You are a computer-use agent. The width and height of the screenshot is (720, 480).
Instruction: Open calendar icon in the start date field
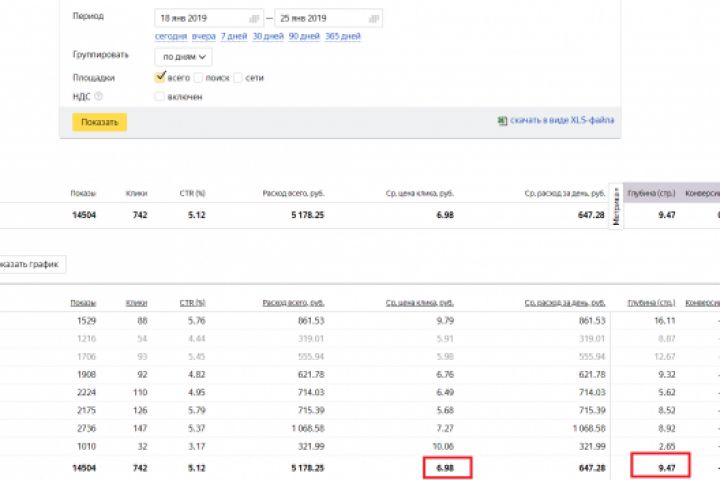coord(254,19)
